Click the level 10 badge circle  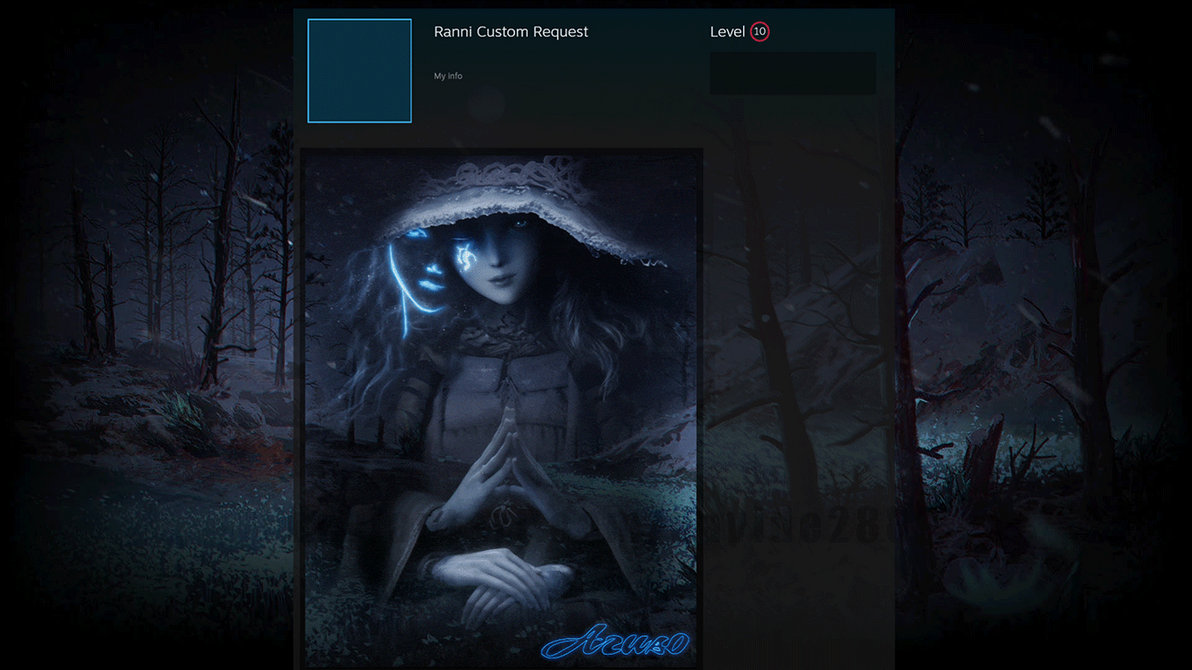(759, 31)
